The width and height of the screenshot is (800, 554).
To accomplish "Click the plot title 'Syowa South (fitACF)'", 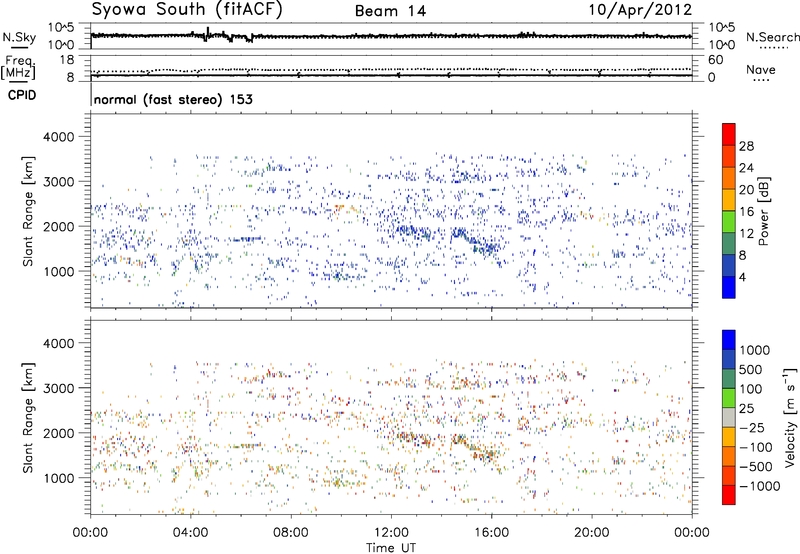I will (x=187, y=10).
